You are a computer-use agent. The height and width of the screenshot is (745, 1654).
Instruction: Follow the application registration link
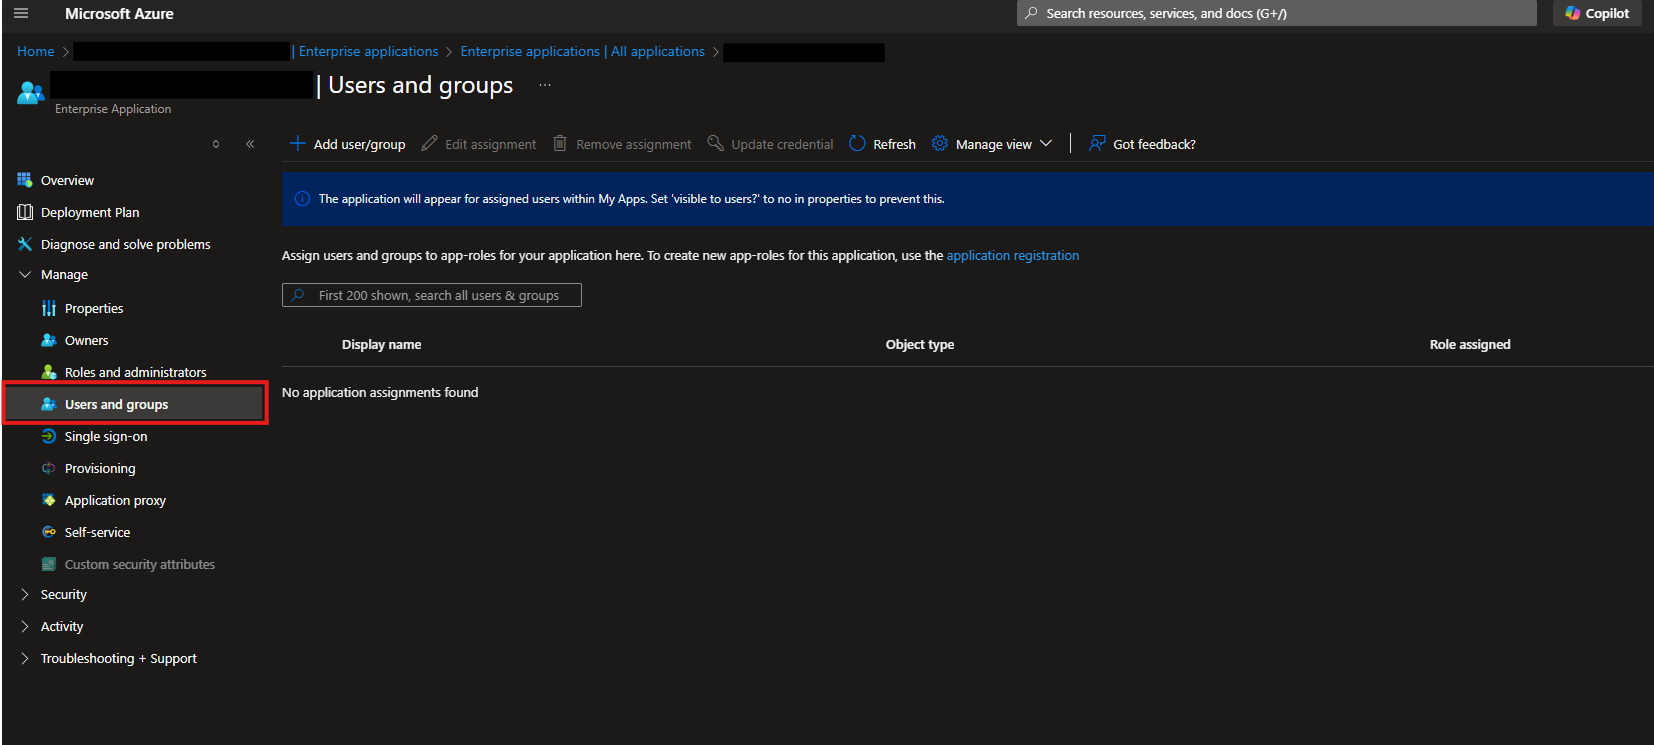[x=1013, y=255]
